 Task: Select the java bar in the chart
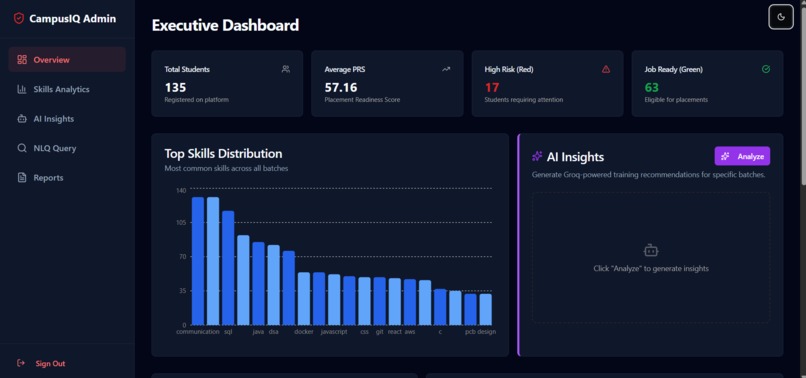click(x=259, y=283)
